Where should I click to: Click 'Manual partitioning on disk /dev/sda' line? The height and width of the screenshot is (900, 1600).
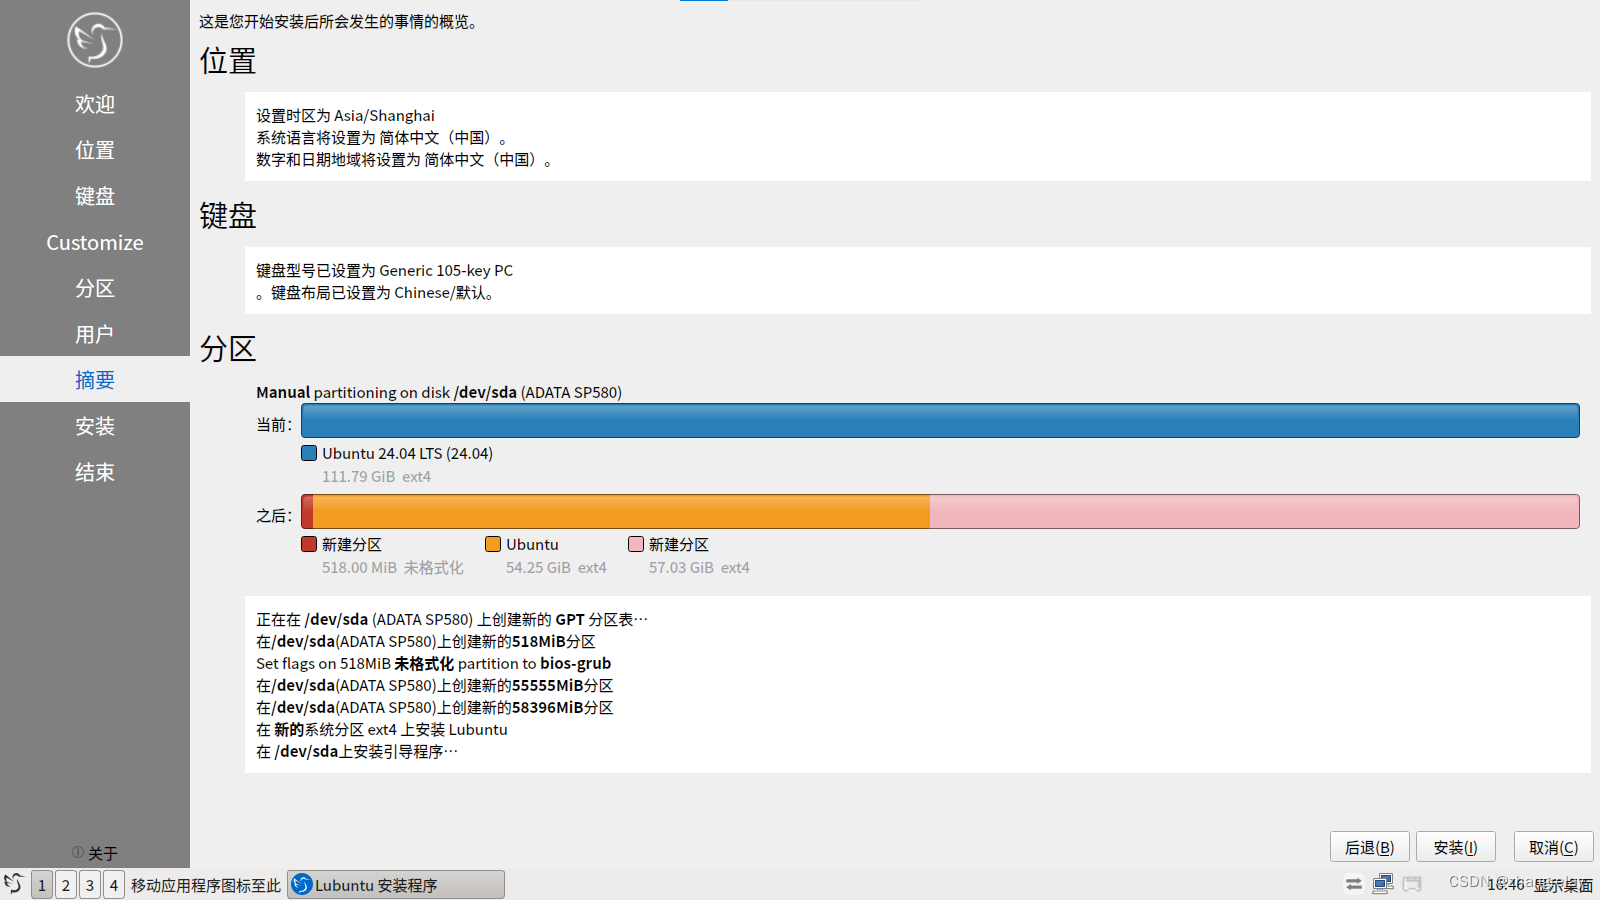(439, 392)
